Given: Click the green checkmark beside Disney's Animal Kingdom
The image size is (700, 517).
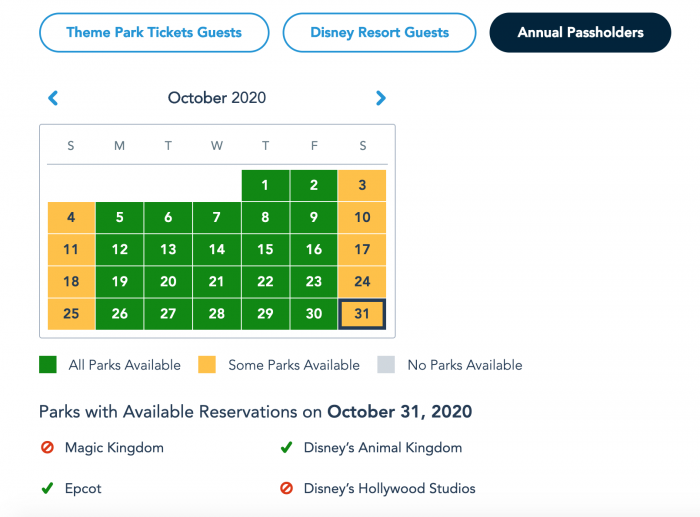Looking at the screenshot, I should 286,447.
